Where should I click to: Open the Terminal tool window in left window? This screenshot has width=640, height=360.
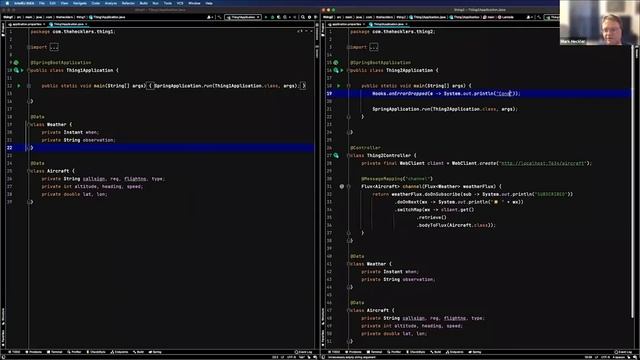(x=55, y=352)
